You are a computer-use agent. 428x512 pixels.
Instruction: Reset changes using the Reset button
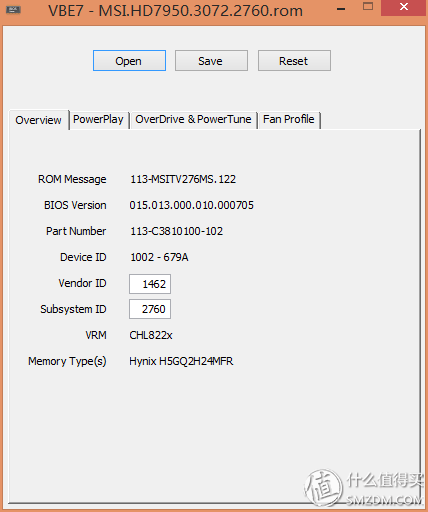click(x=294, y=61)
